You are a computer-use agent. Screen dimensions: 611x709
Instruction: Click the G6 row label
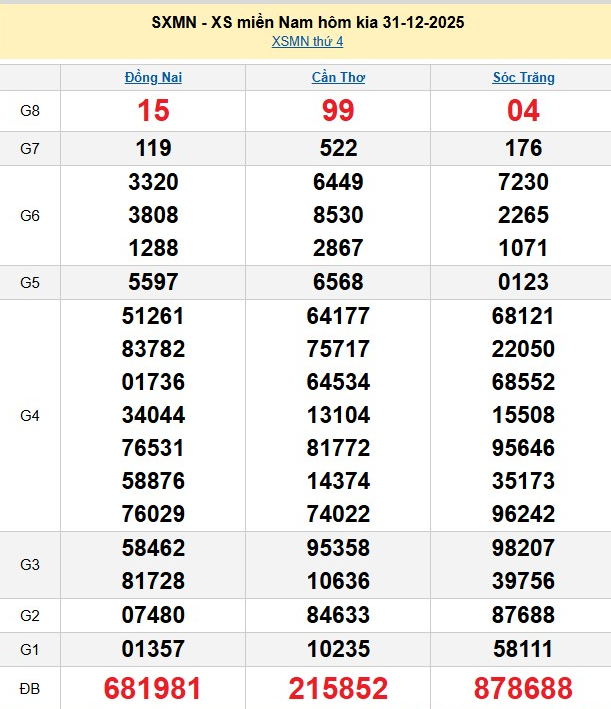(x=30, y=215)
